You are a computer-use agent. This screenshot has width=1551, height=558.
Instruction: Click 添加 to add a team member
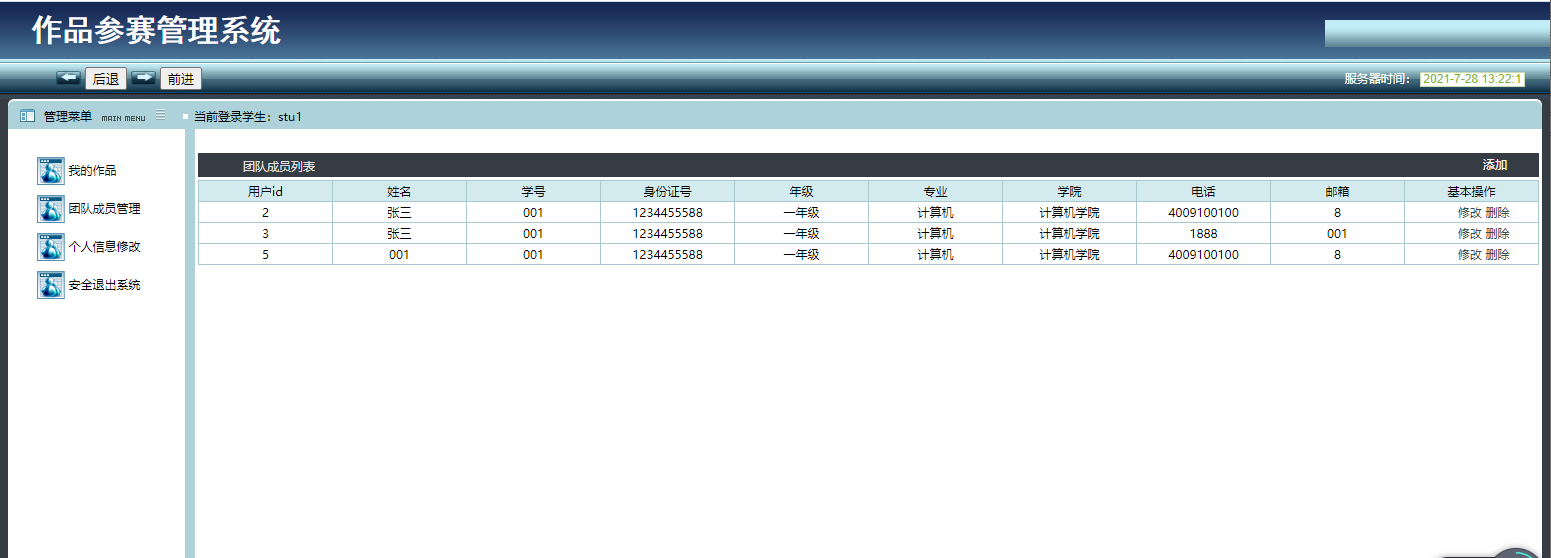[x=1494, y=165]
